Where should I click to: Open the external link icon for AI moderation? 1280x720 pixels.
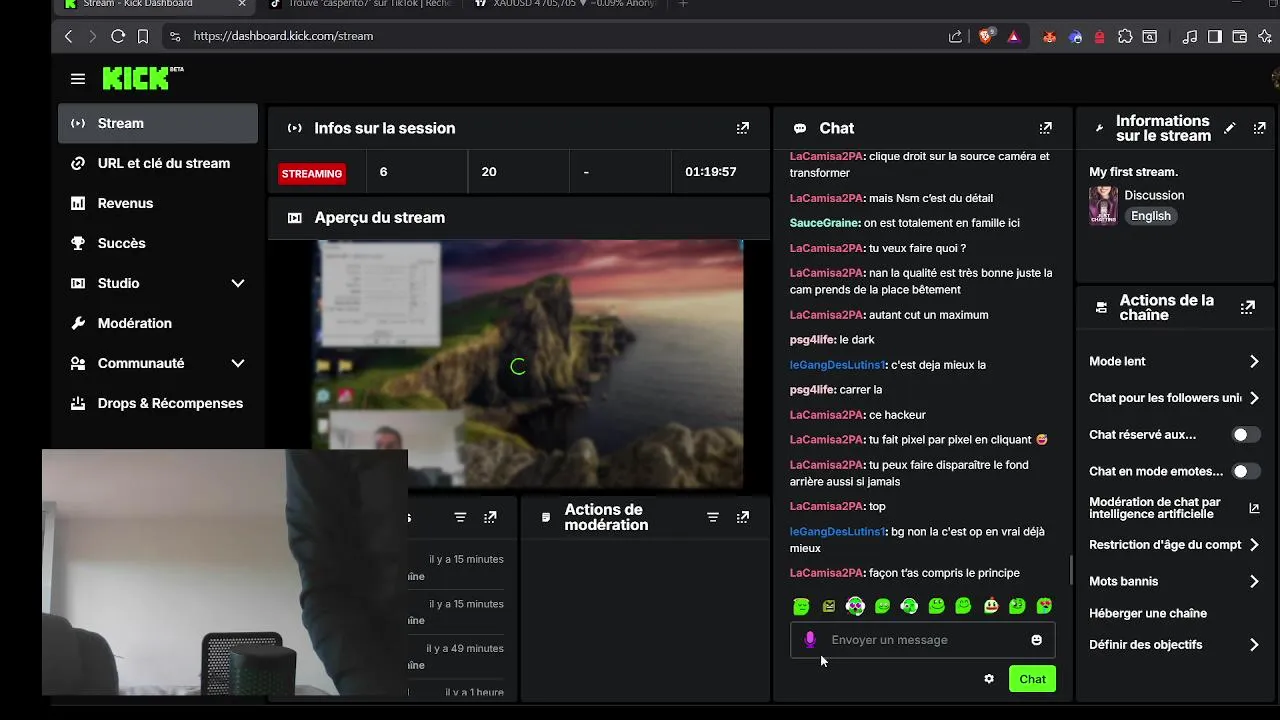(x=1254, y=508)
